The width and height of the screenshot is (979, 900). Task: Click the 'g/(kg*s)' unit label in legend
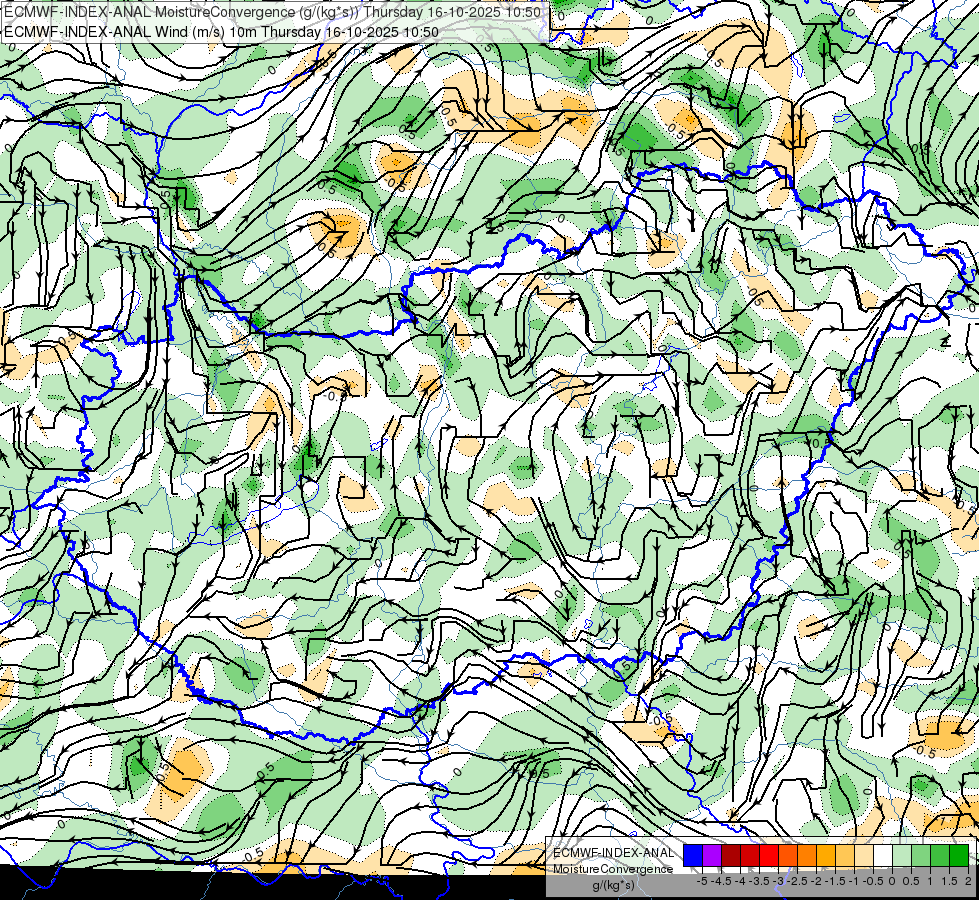tap(613, 885)
